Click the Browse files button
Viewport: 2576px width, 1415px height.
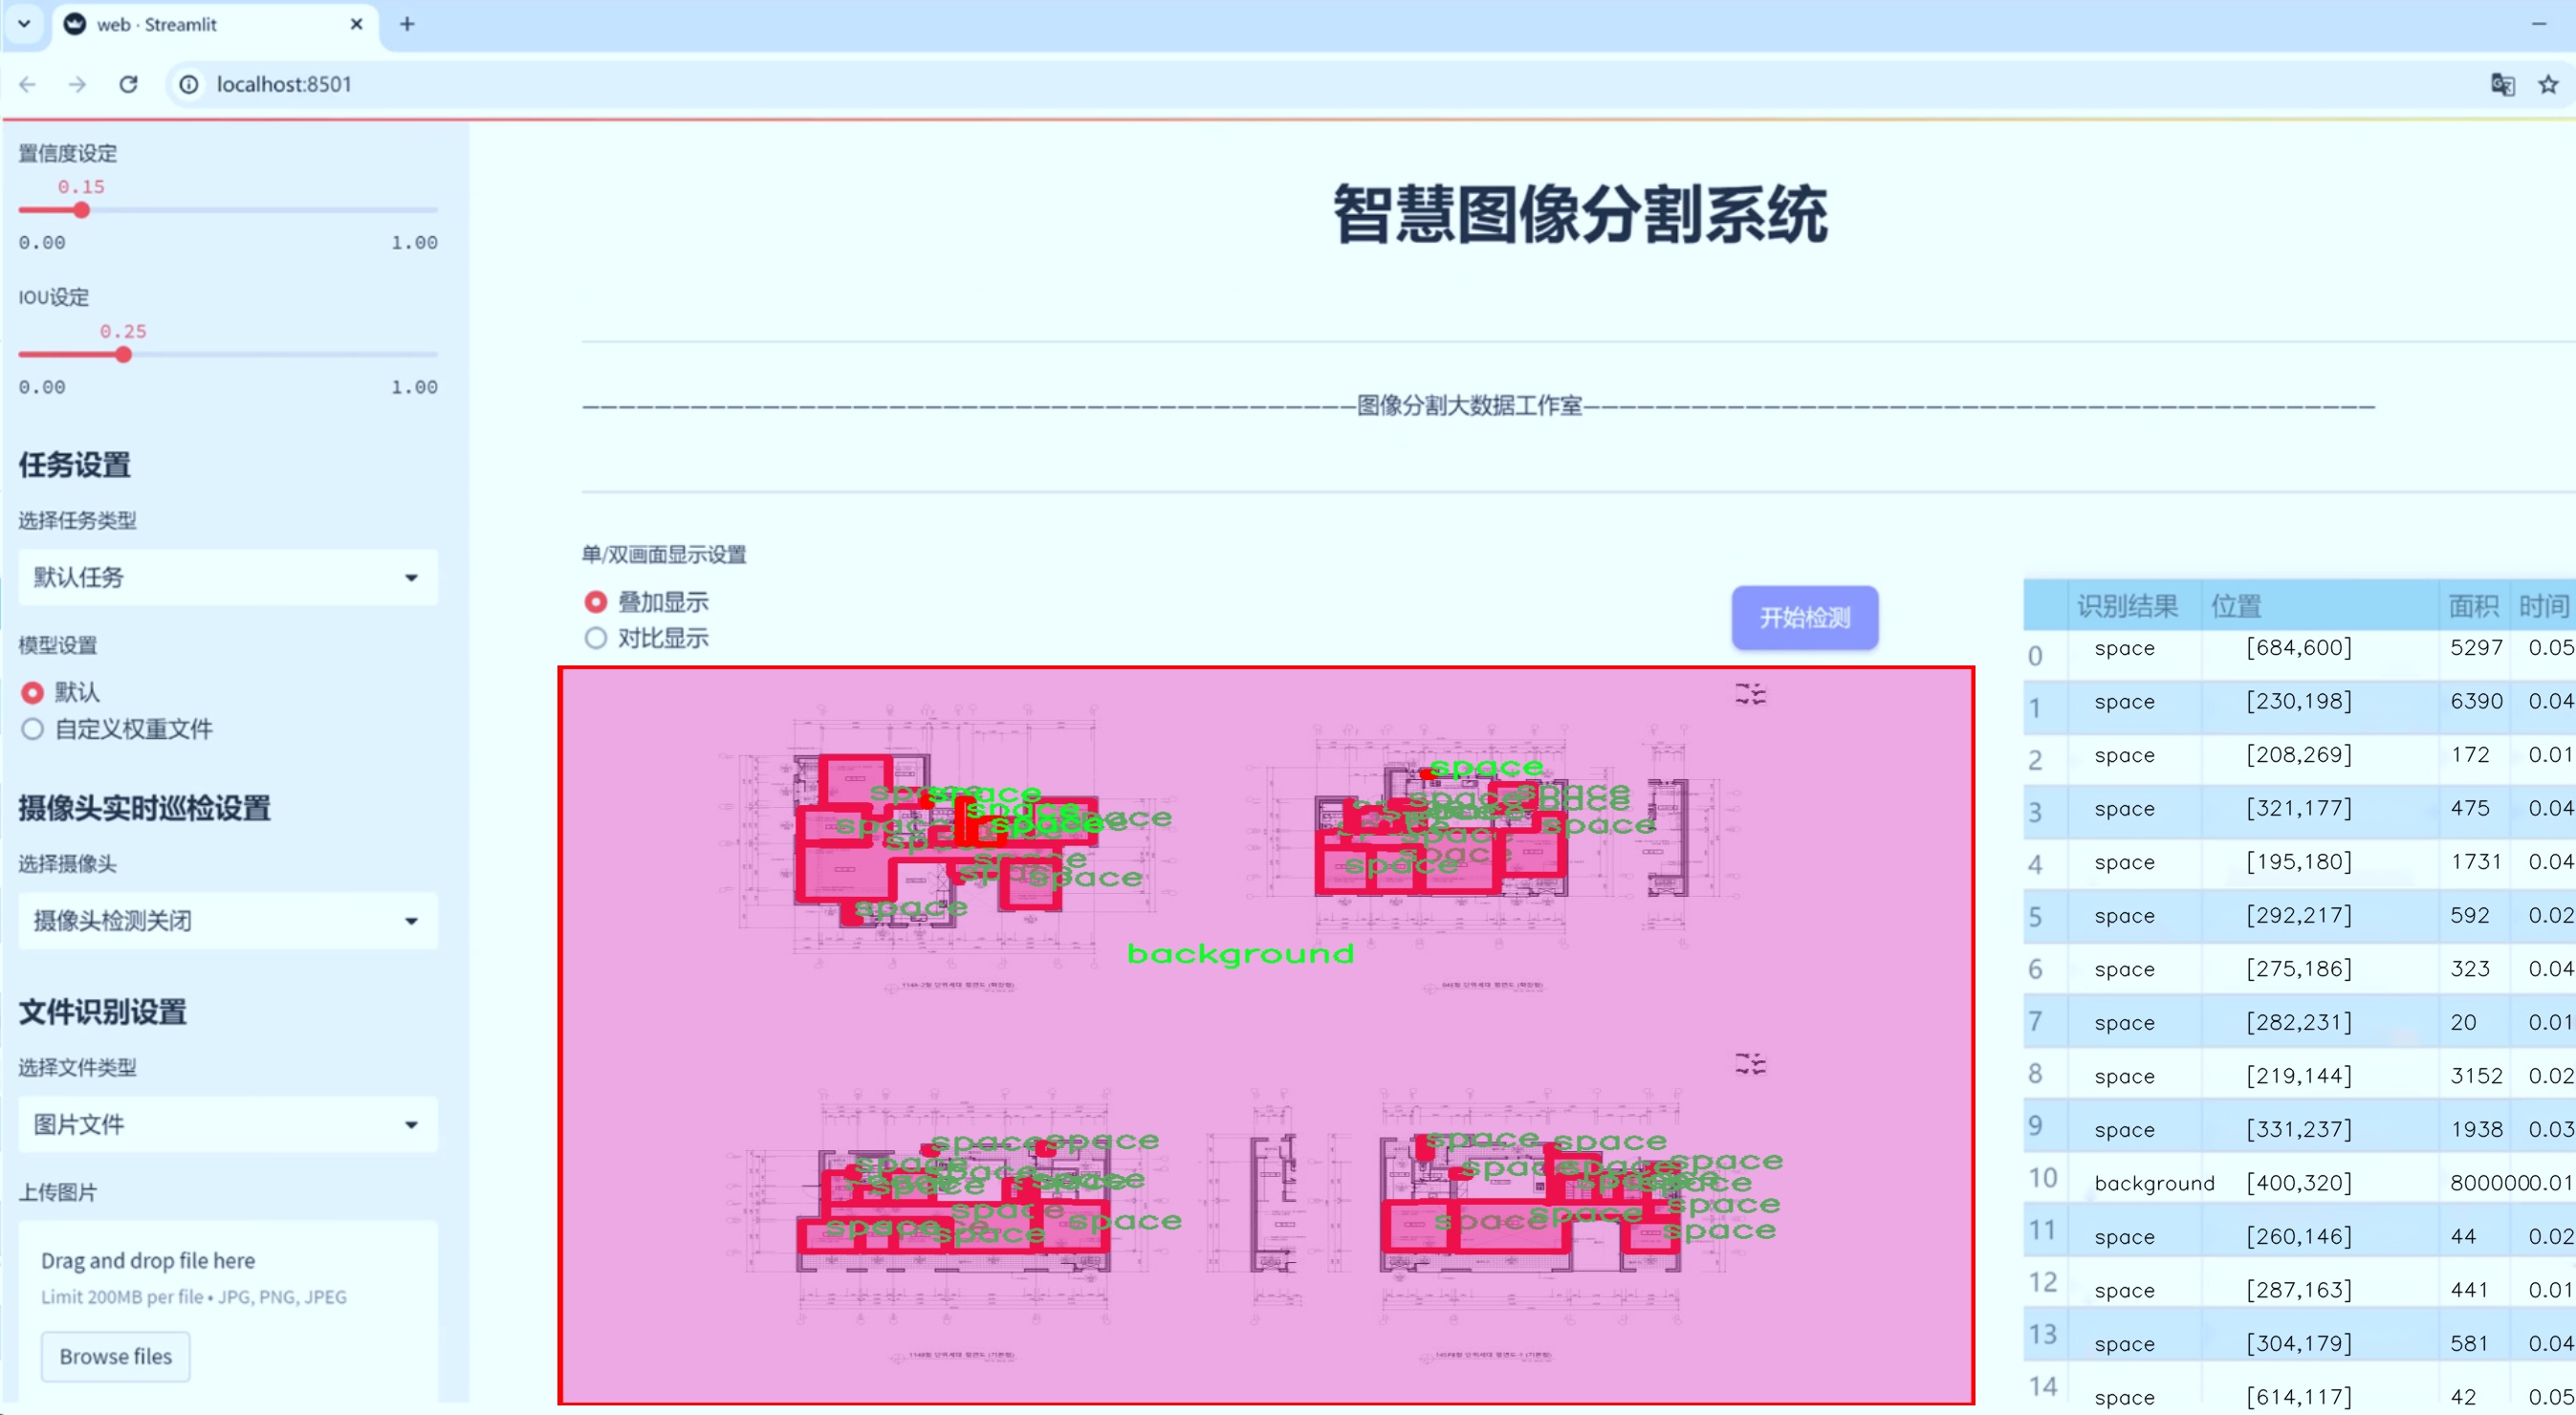[x=115, y=1356]
